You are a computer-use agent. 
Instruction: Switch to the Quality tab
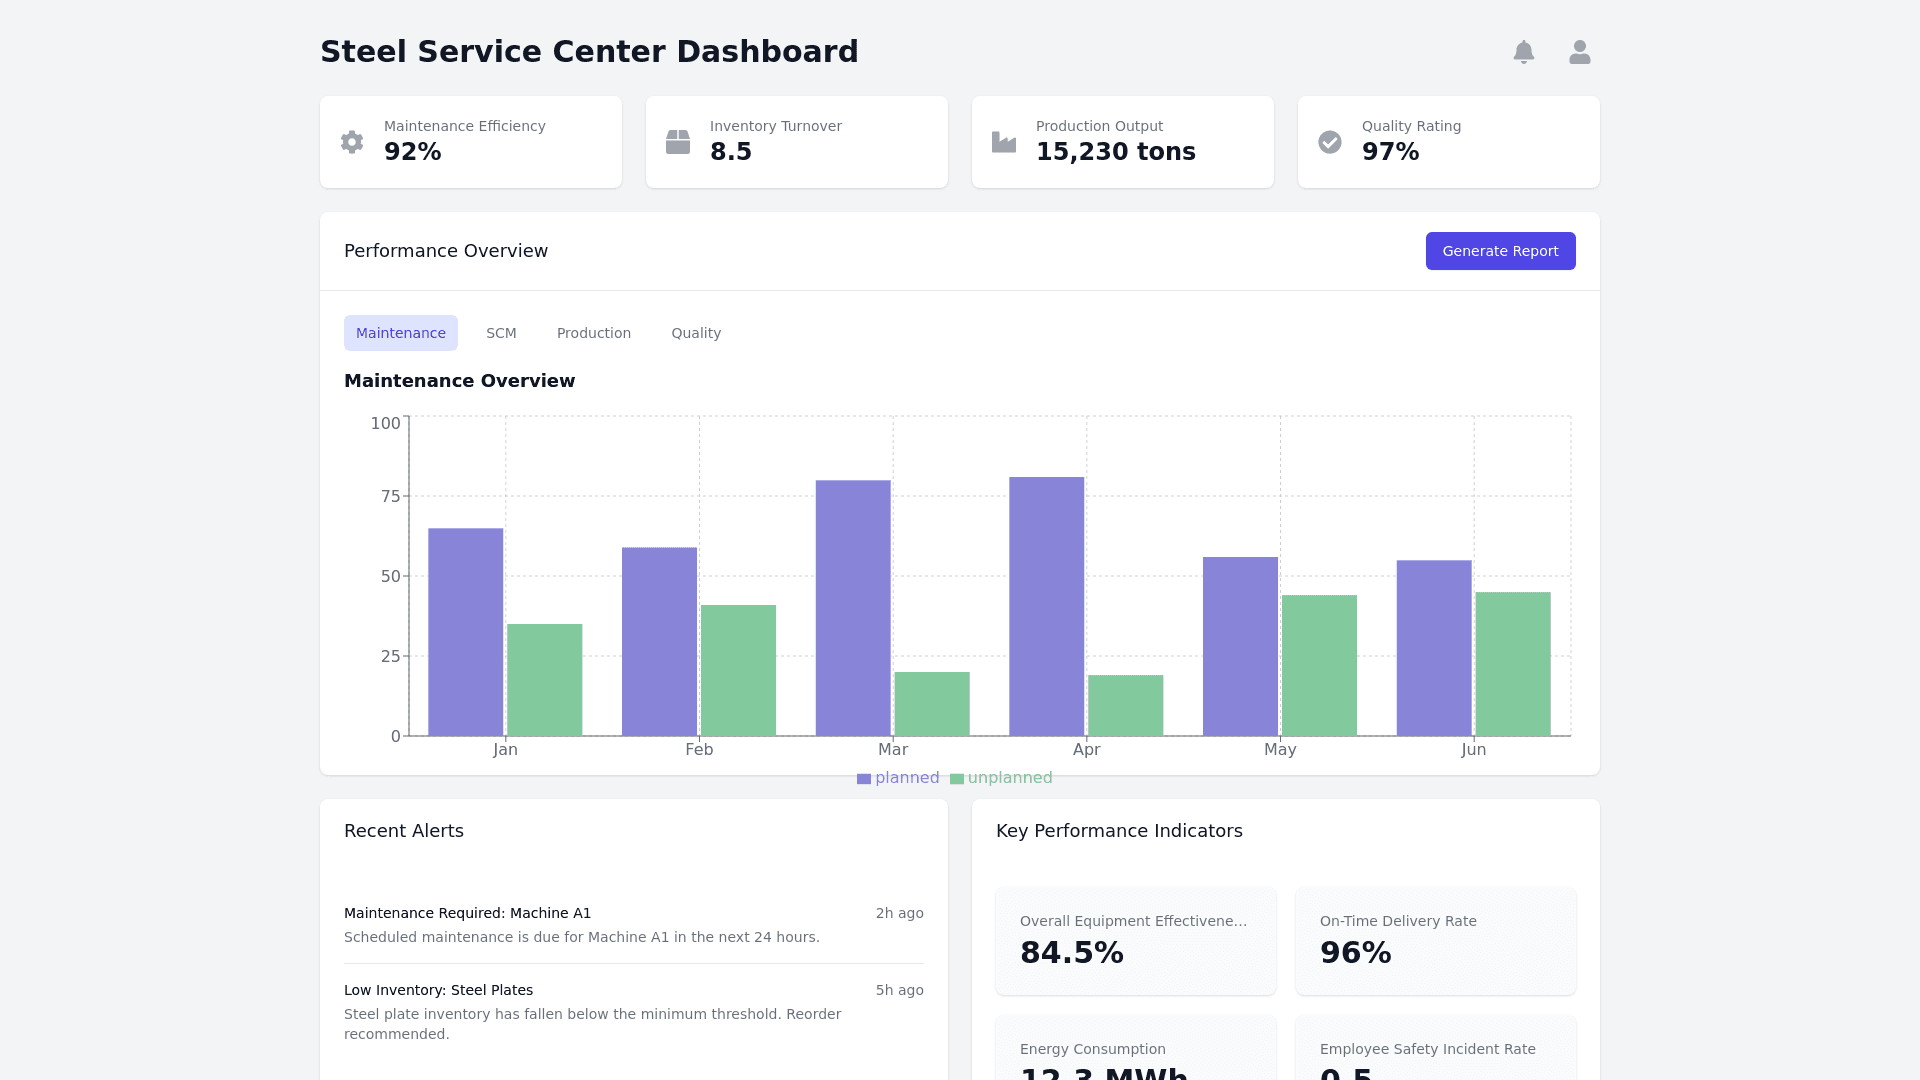[x=696, y=333]
